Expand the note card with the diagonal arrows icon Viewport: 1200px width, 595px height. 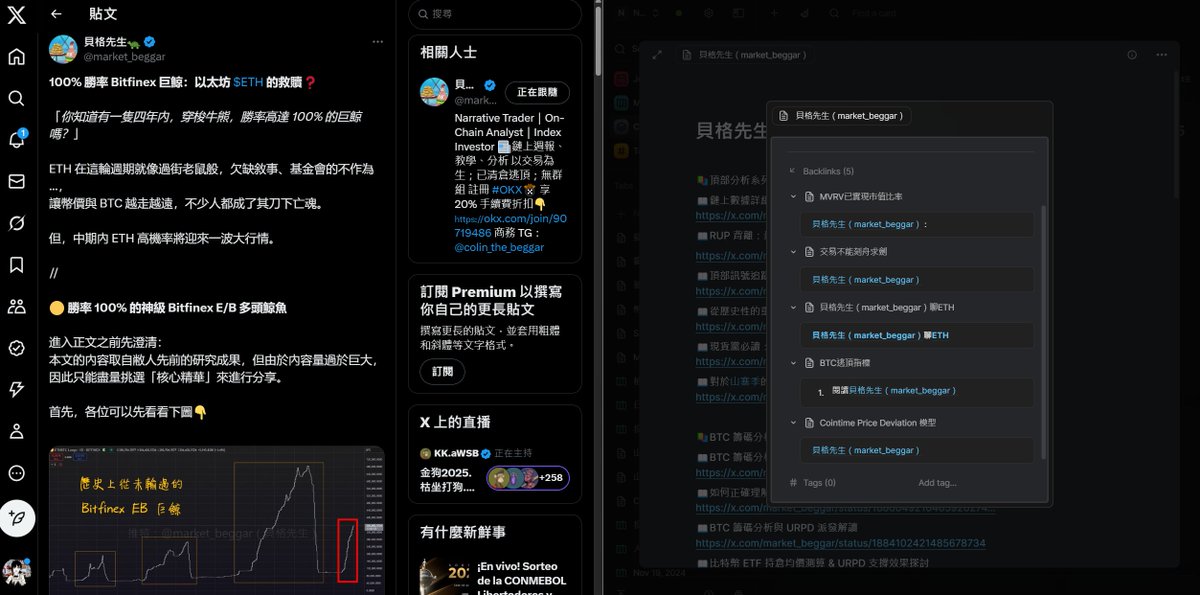pos(657,55)
